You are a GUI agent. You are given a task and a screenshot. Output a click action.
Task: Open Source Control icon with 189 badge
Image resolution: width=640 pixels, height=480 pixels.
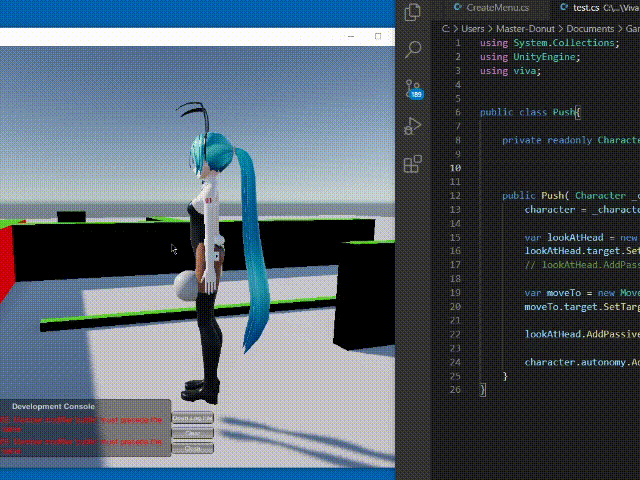414,89
